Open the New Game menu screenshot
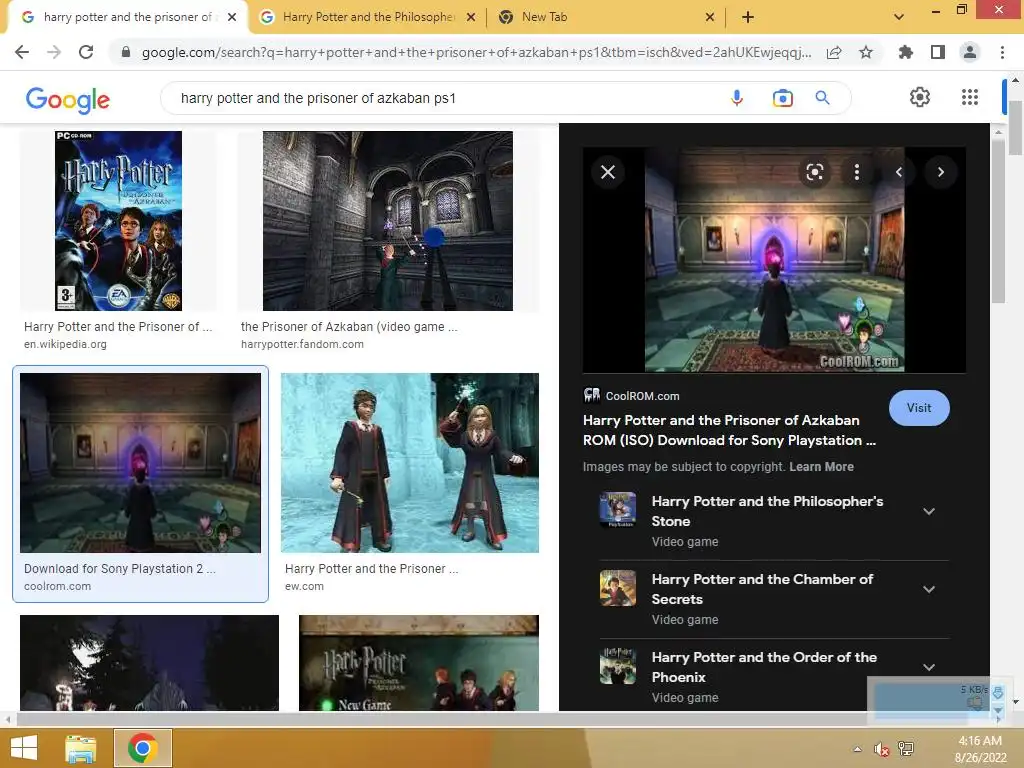Image resolution: width=1024 pixels, height=768 pixels. (x=419, y=663)
